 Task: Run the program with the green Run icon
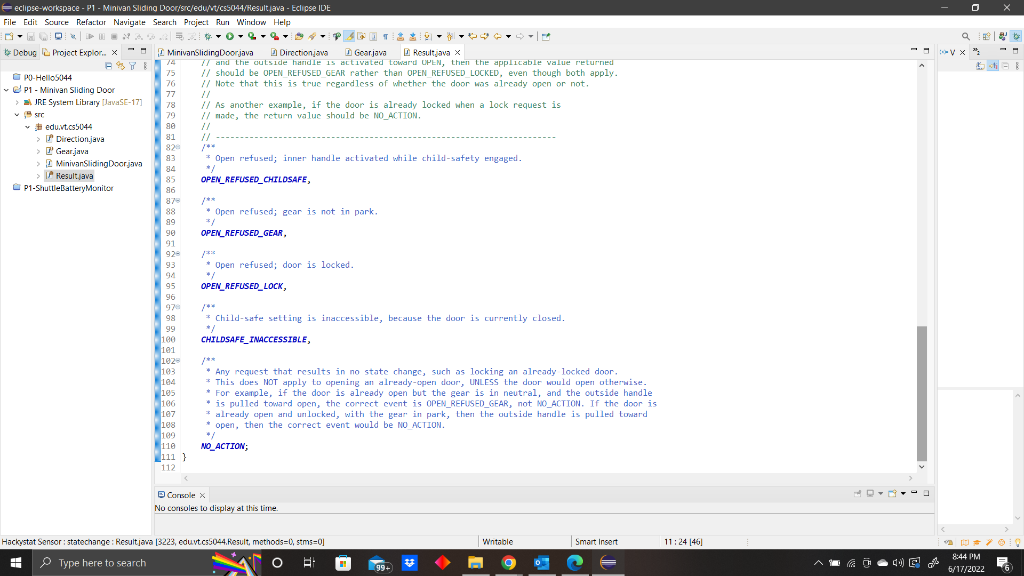click(230, 35)
